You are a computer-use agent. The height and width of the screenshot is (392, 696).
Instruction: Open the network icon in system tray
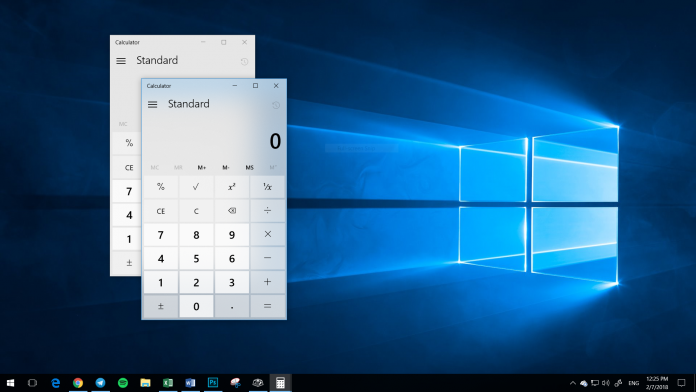click(x=595, y=383)
